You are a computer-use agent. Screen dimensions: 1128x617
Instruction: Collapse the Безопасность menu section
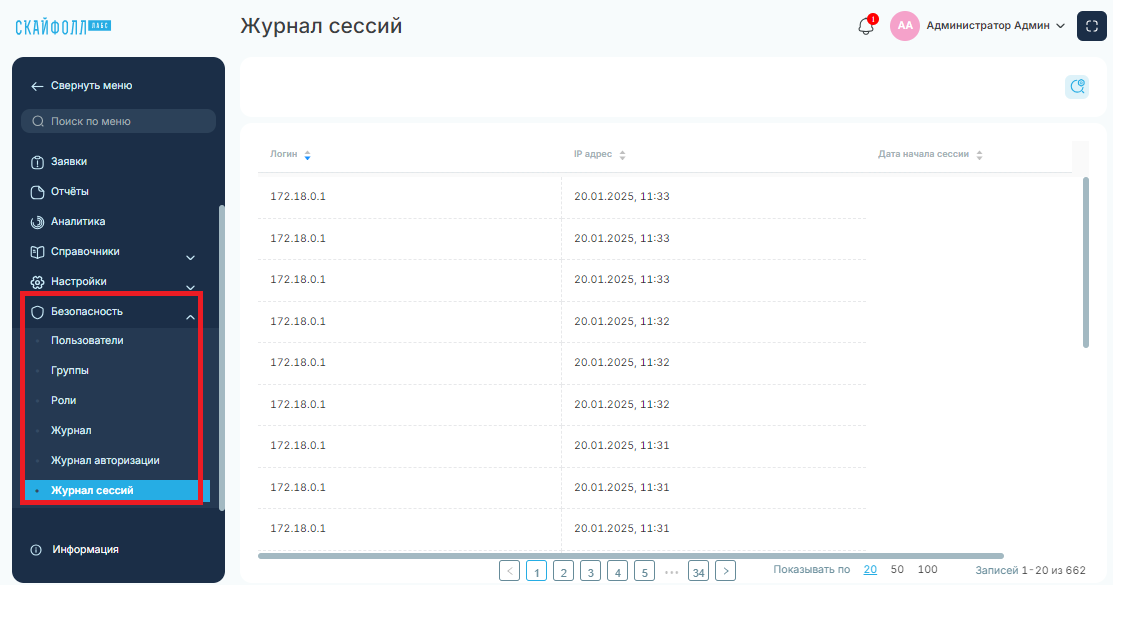191,316
